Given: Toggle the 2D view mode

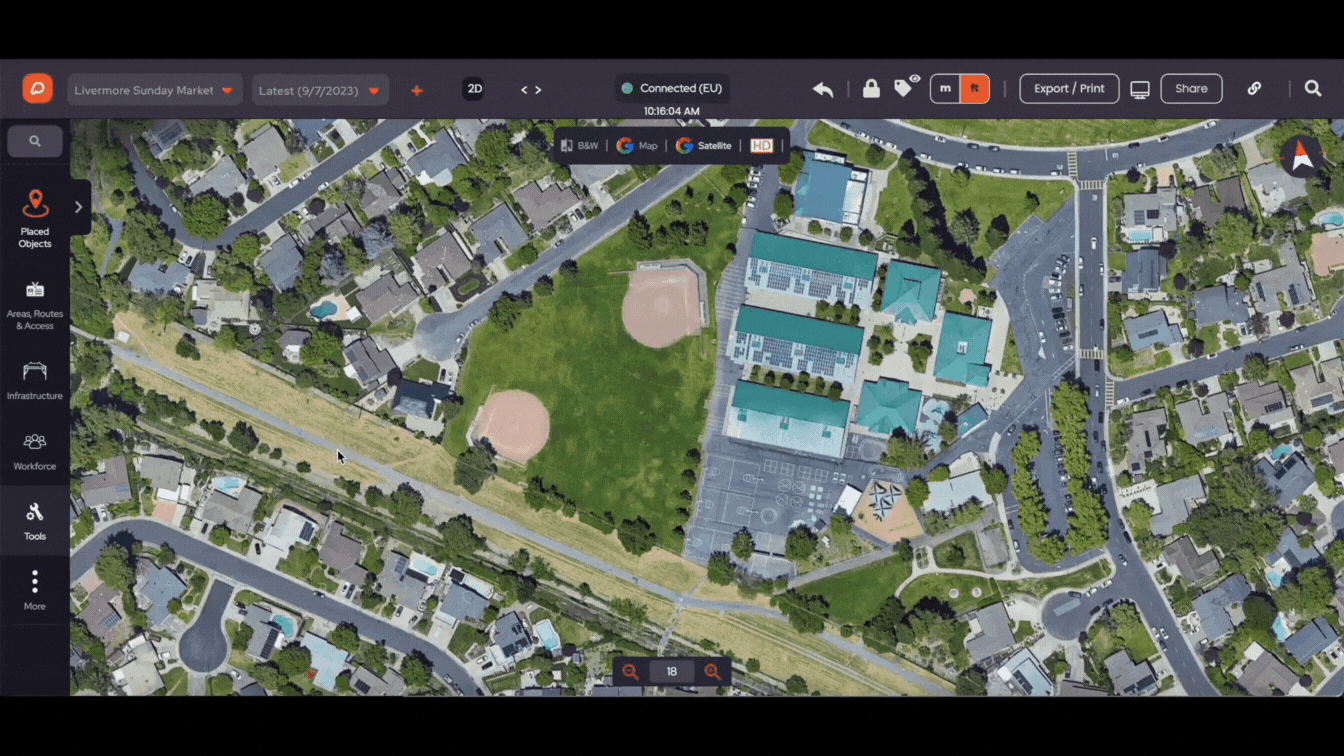Looking at the screenshot, I should click(475, 89).
